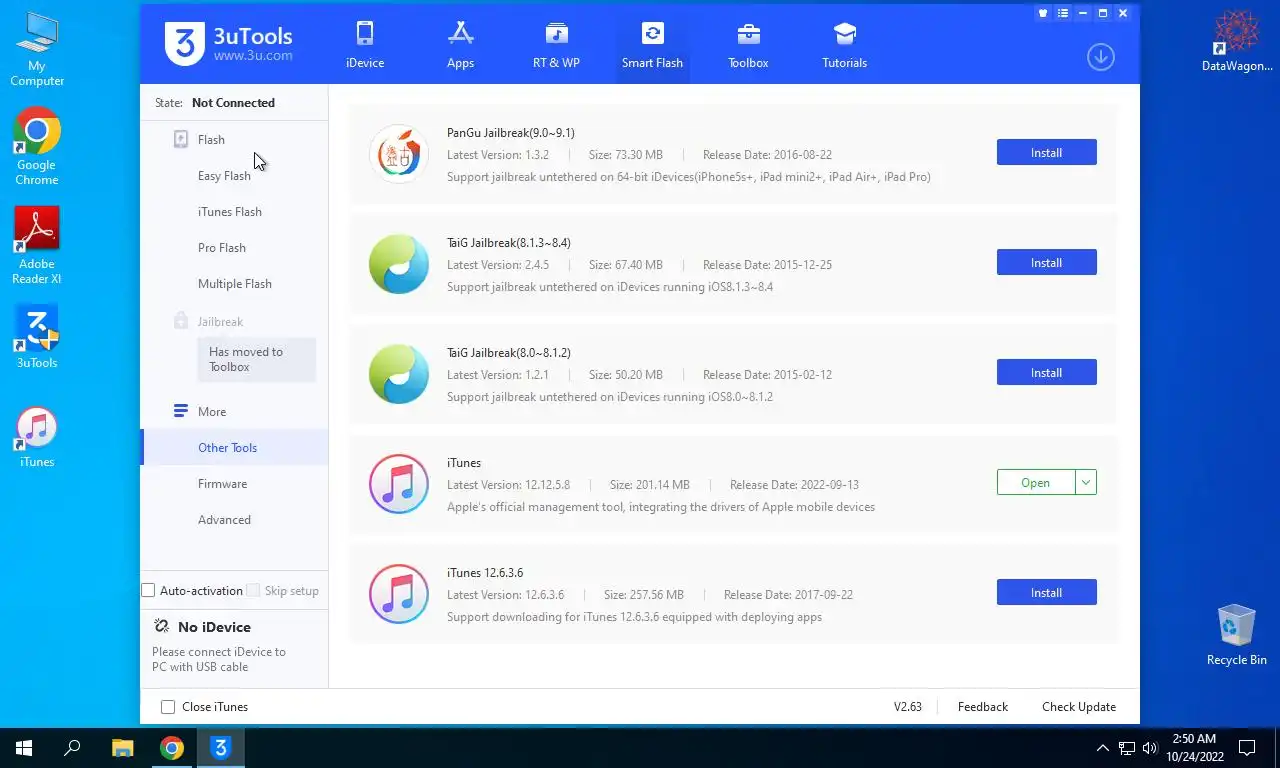Click the TaiG 8.0~8.1.2 icon
This screenshot has width=1280, height=768.
pos(399,374)
